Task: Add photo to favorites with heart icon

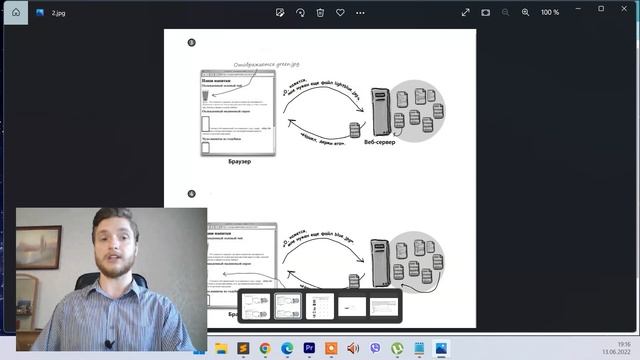Action: 340,13
